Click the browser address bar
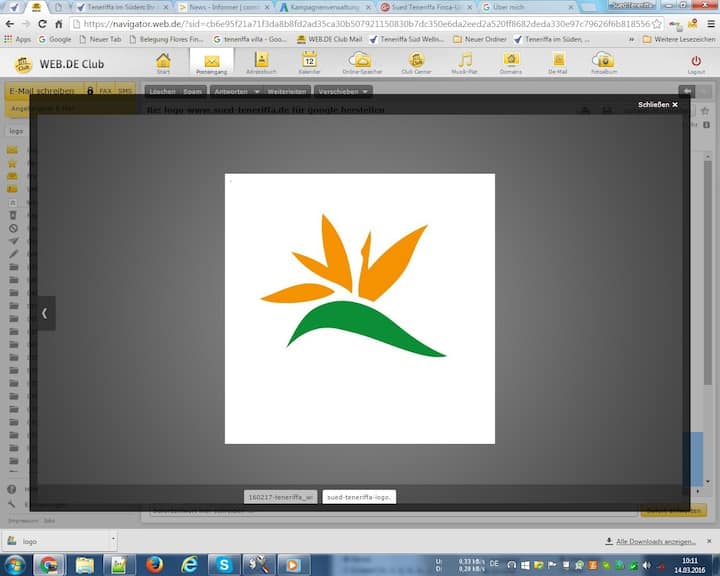Viewport: 720px width, 576px height. pos(360,23)
